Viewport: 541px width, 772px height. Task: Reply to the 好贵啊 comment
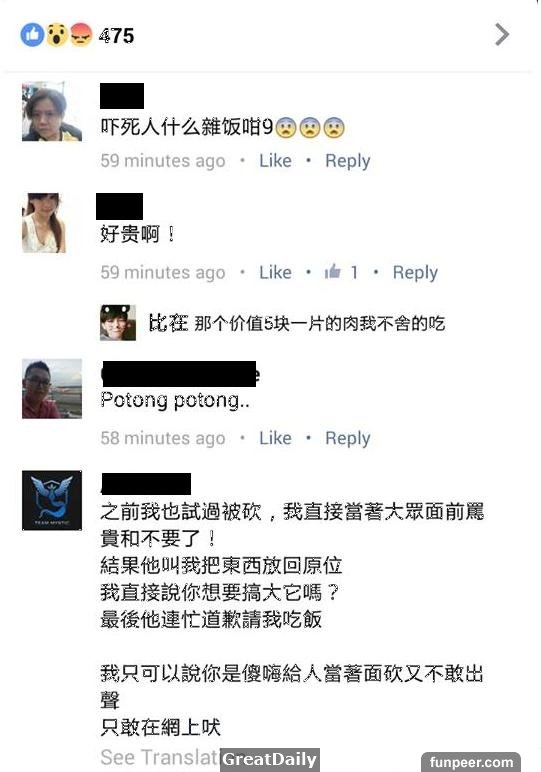pos(415,273)
